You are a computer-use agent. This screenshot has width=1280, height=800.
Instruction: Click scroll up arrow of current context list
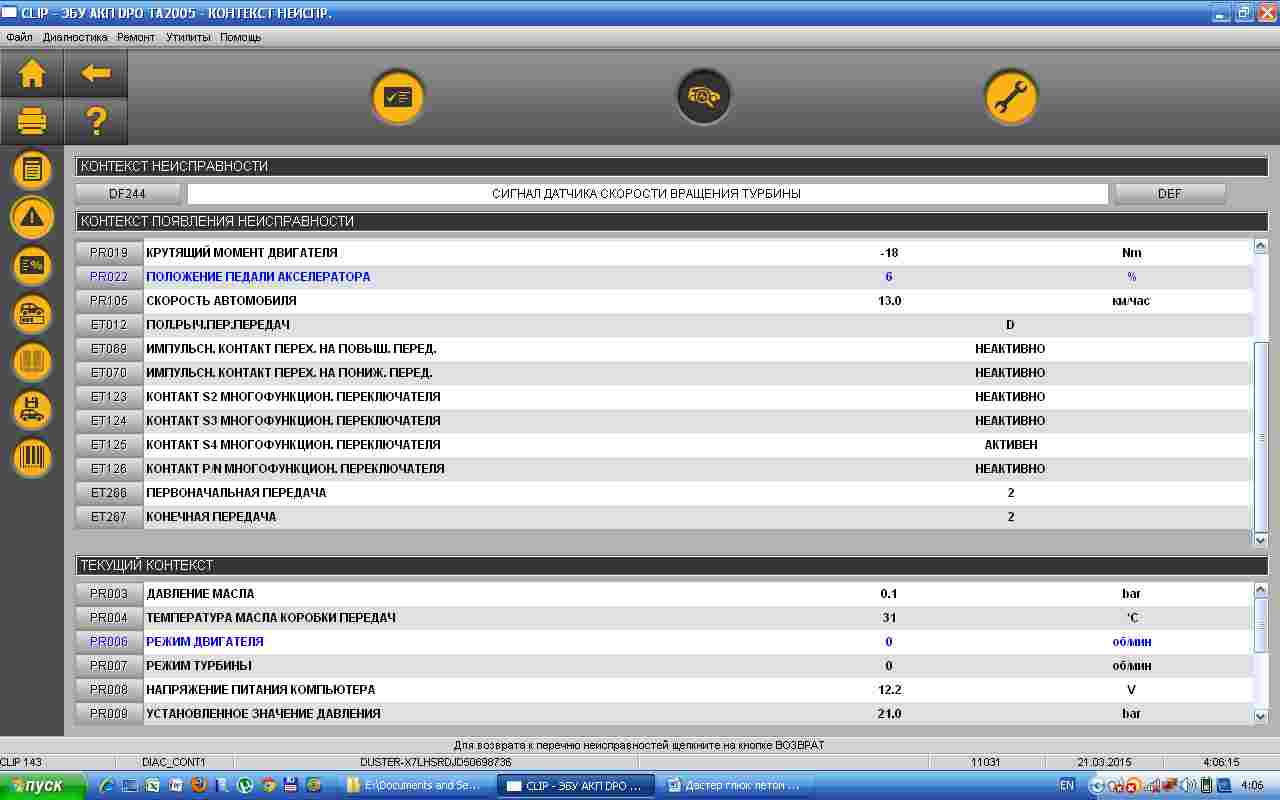coord(1260,591)
